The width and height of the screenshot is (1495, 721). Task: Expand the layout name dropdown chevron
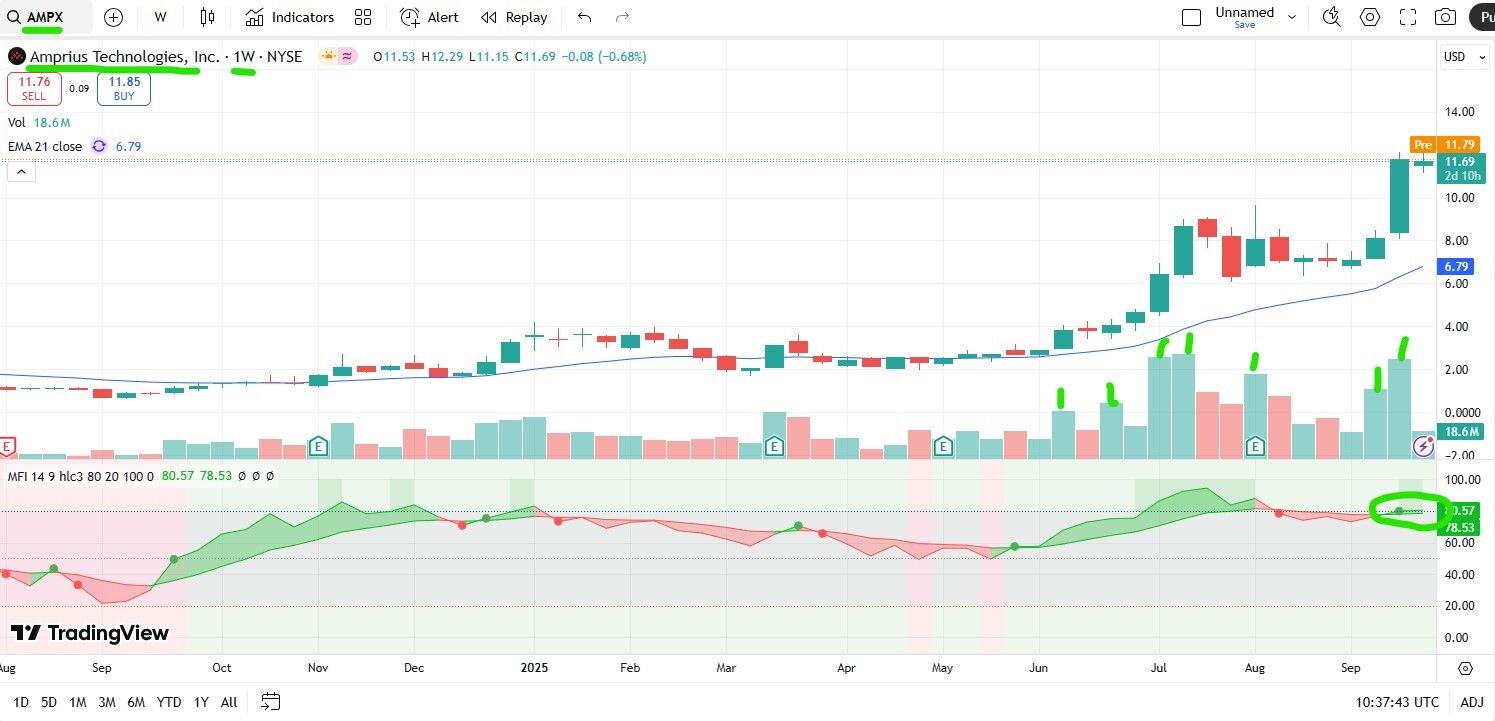(1292, 17)
